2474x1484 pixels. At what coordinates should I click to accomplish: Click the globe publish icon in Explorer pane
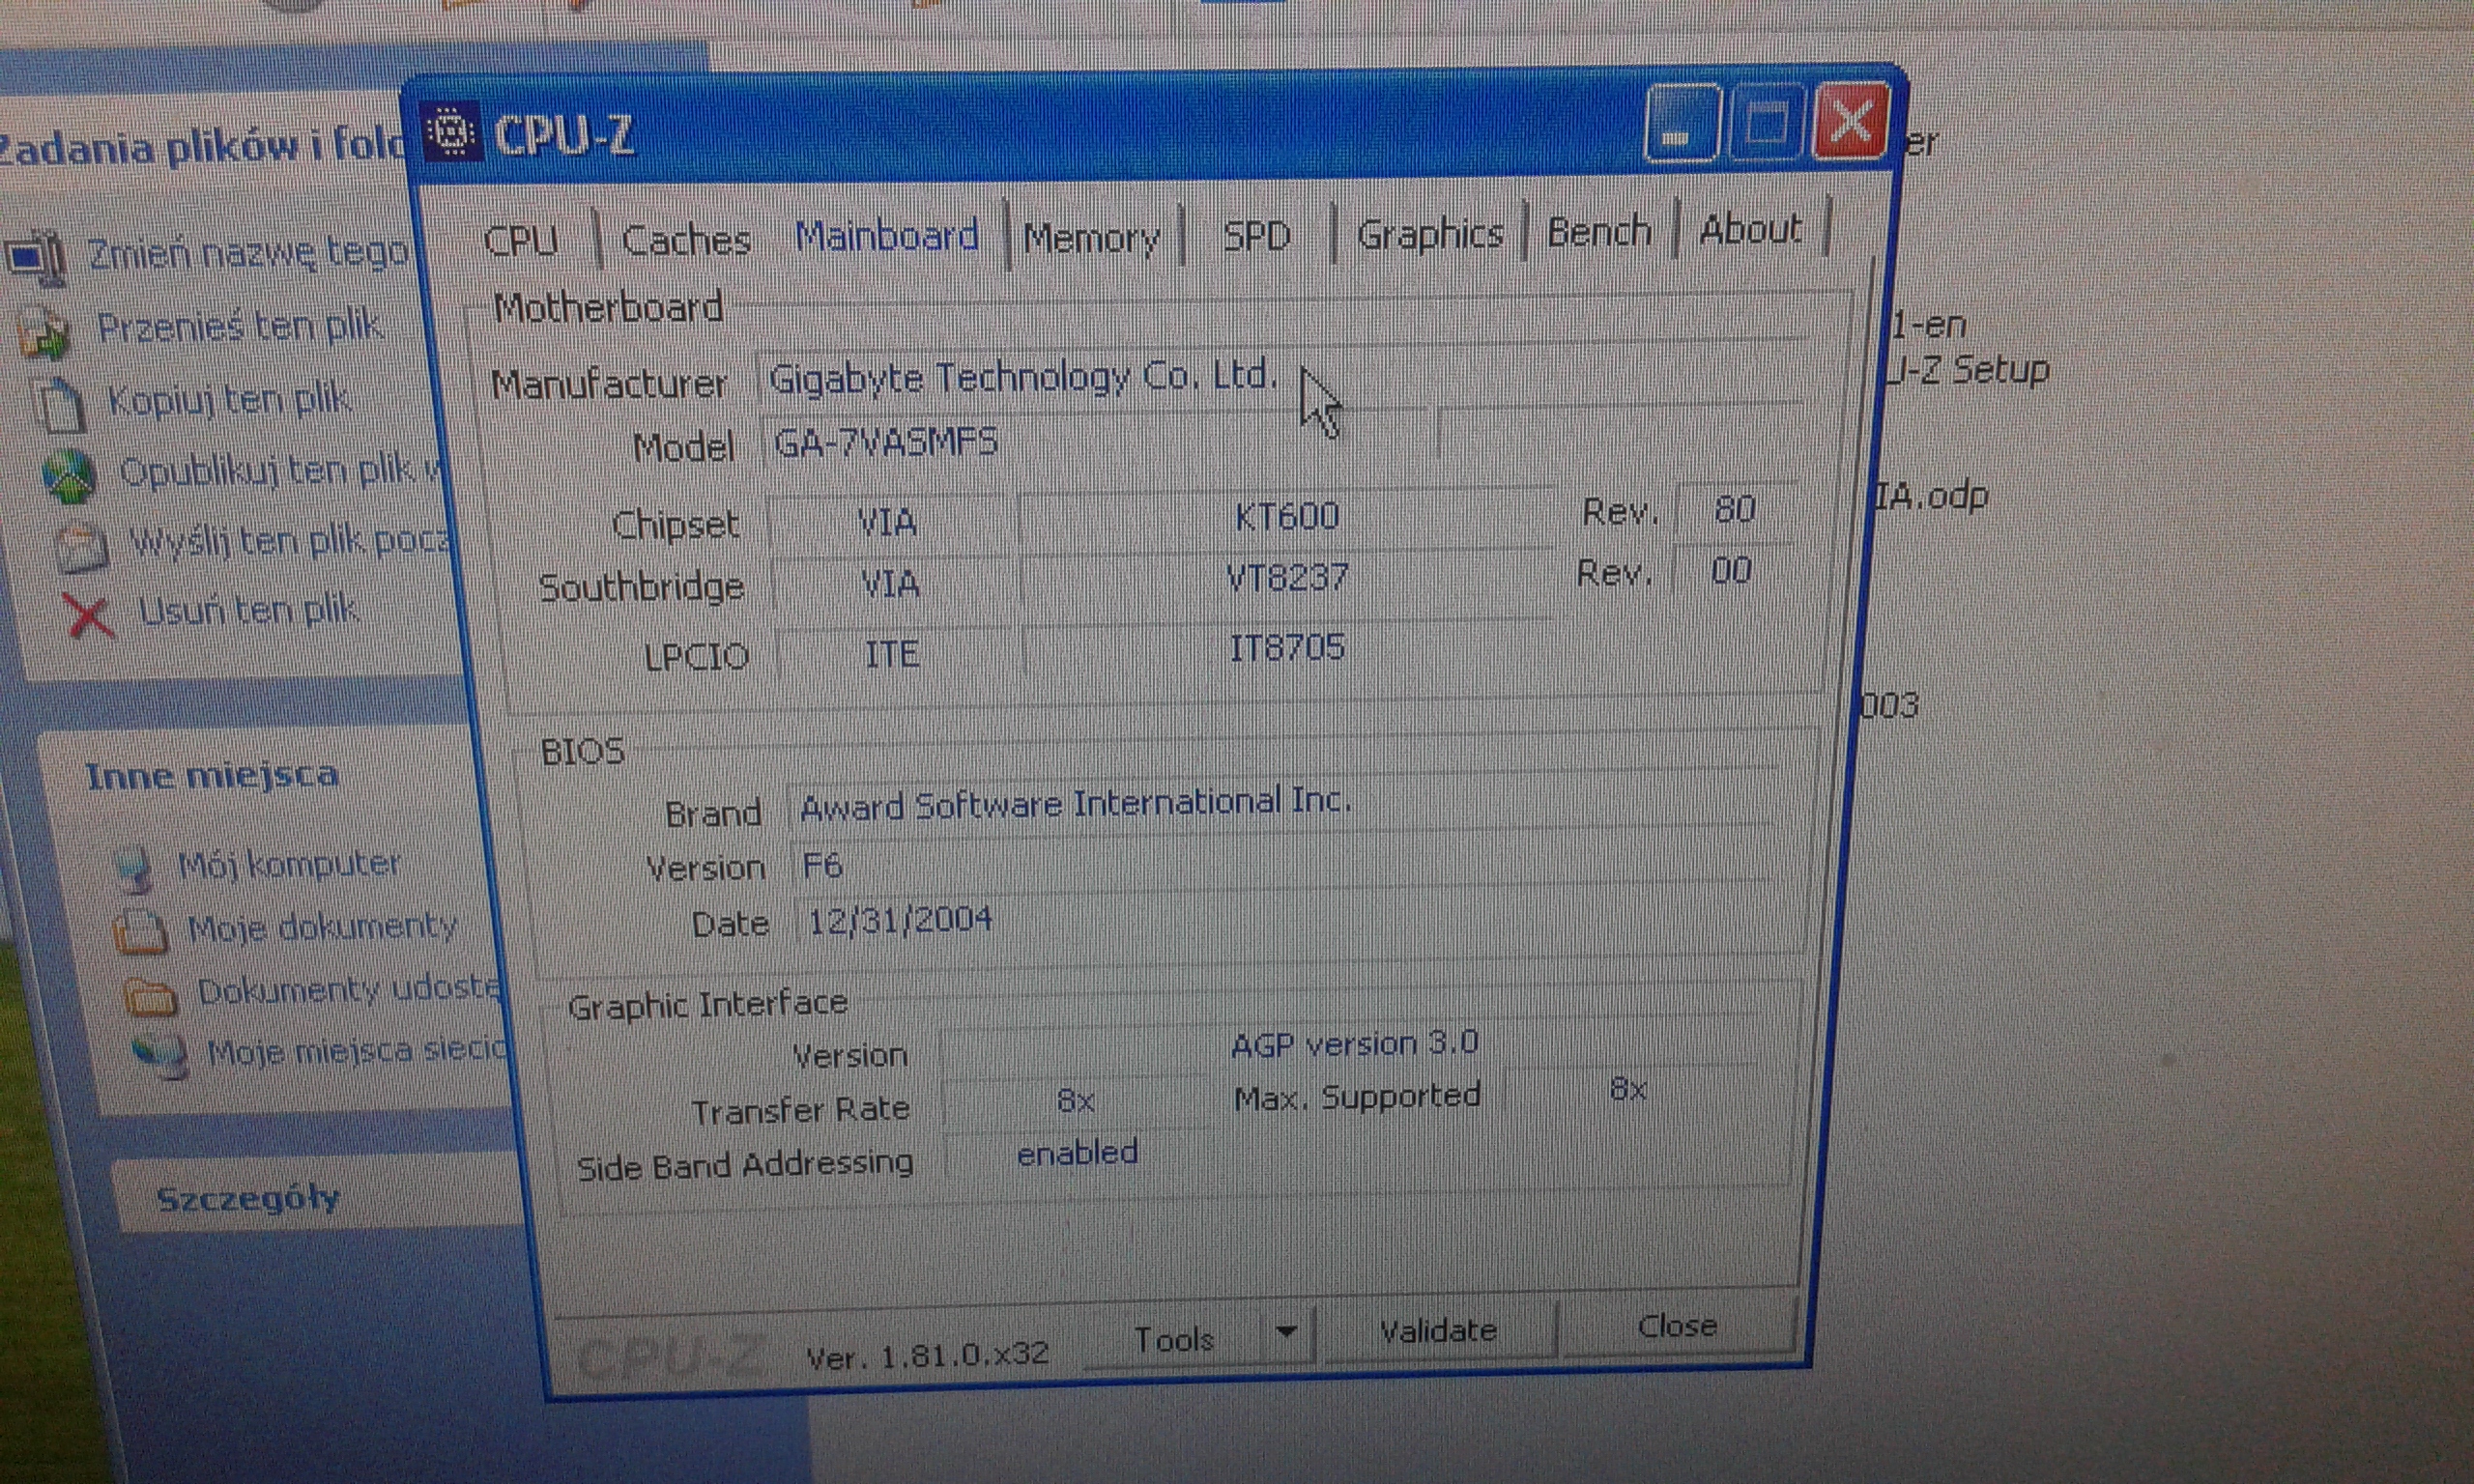click(x=68, y=475)
